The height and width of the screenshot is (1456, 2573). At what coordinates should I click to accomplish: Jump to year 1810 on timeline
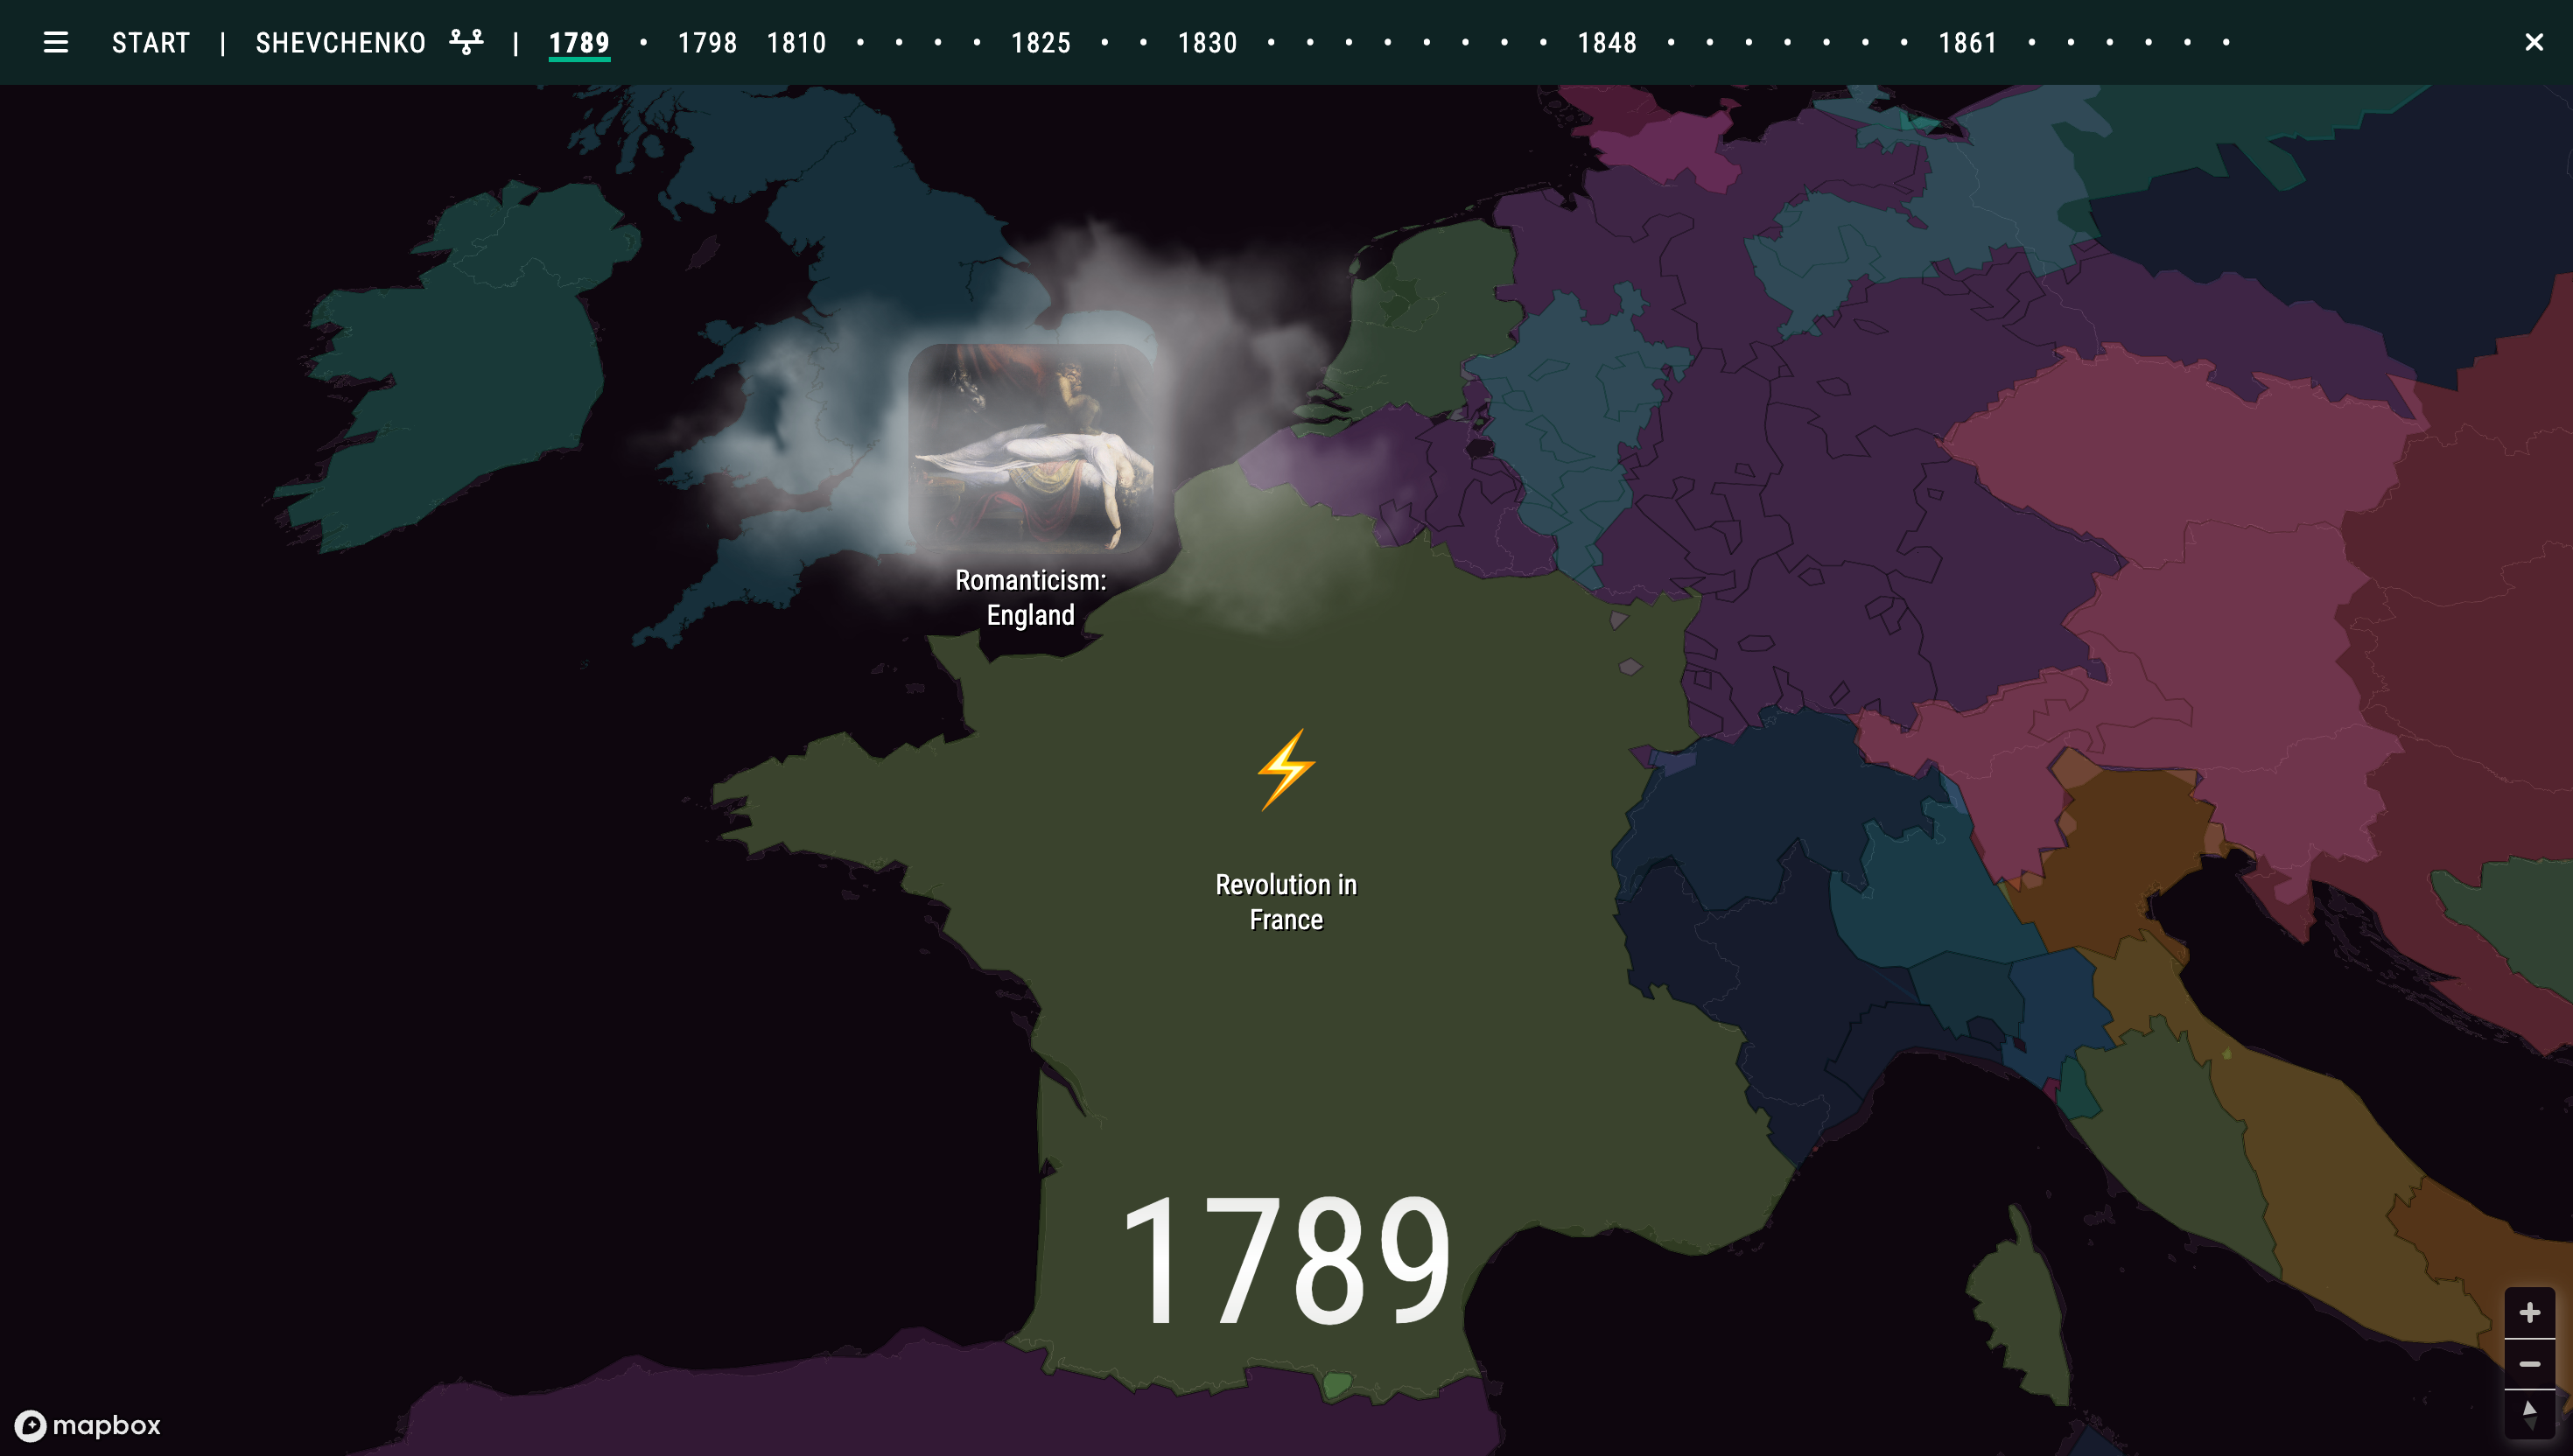[796, 43]
